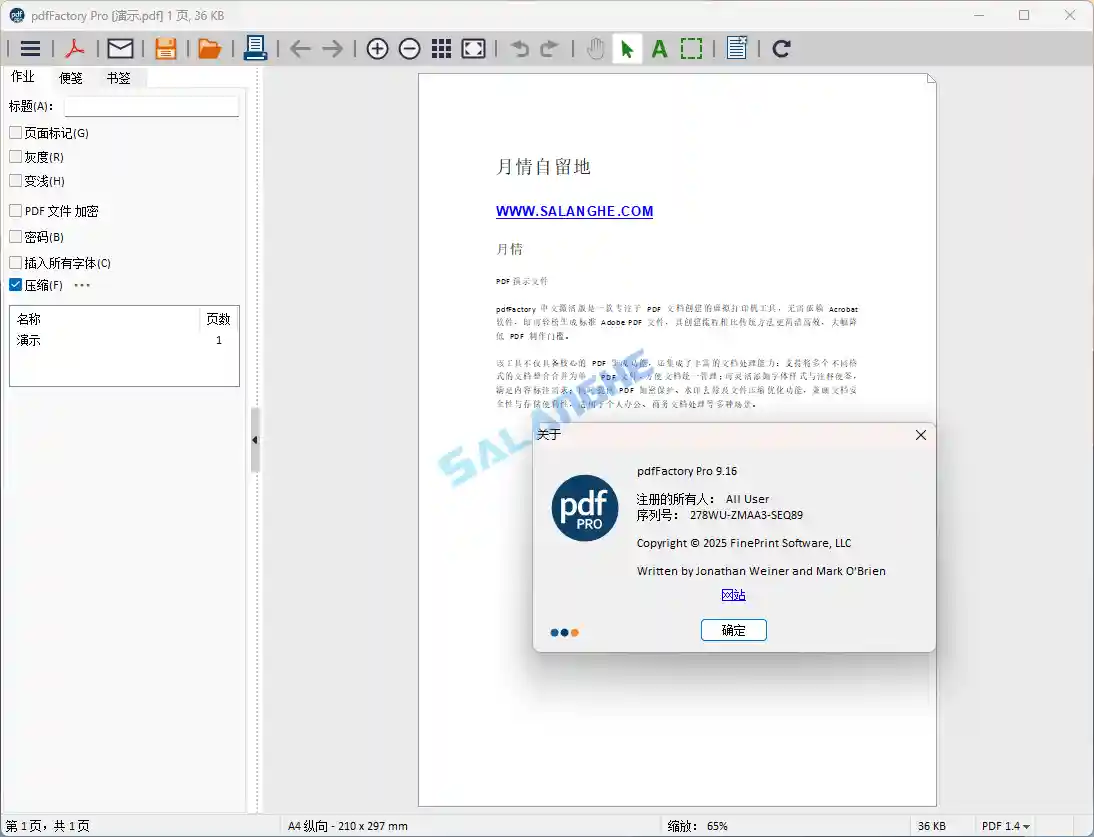The width and height of the screenshot is (1094, 837).
Task: Uncheck the 压缩 compression option
Action: (x=13, y=284)
